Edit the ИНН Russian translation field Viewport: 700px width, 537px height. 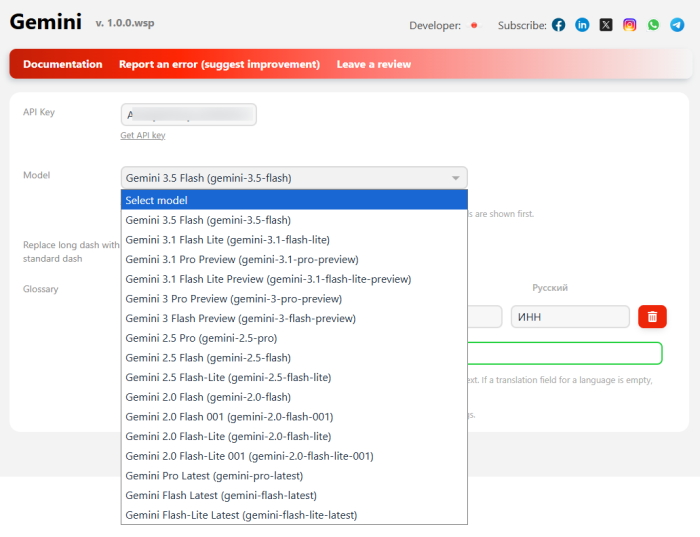click(570, 317)
